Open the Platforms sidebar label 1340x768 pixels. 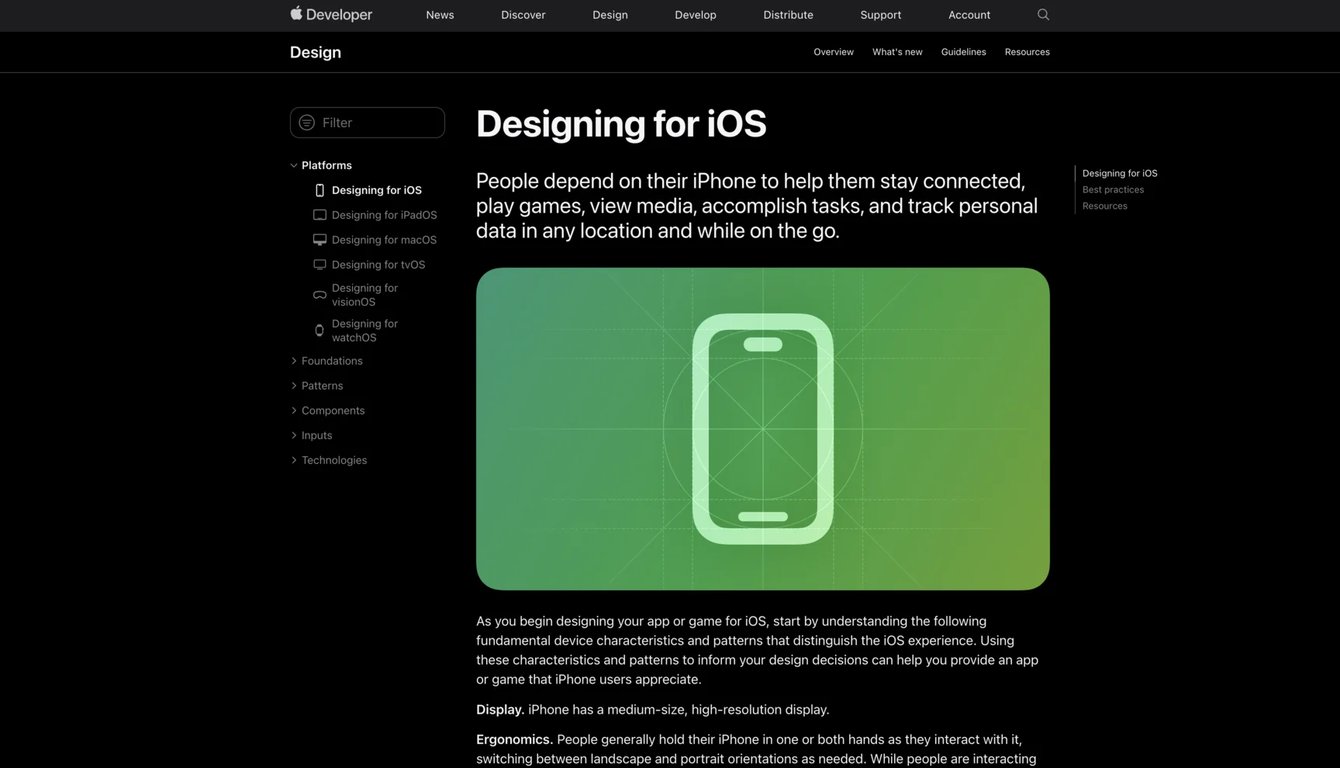327,165
